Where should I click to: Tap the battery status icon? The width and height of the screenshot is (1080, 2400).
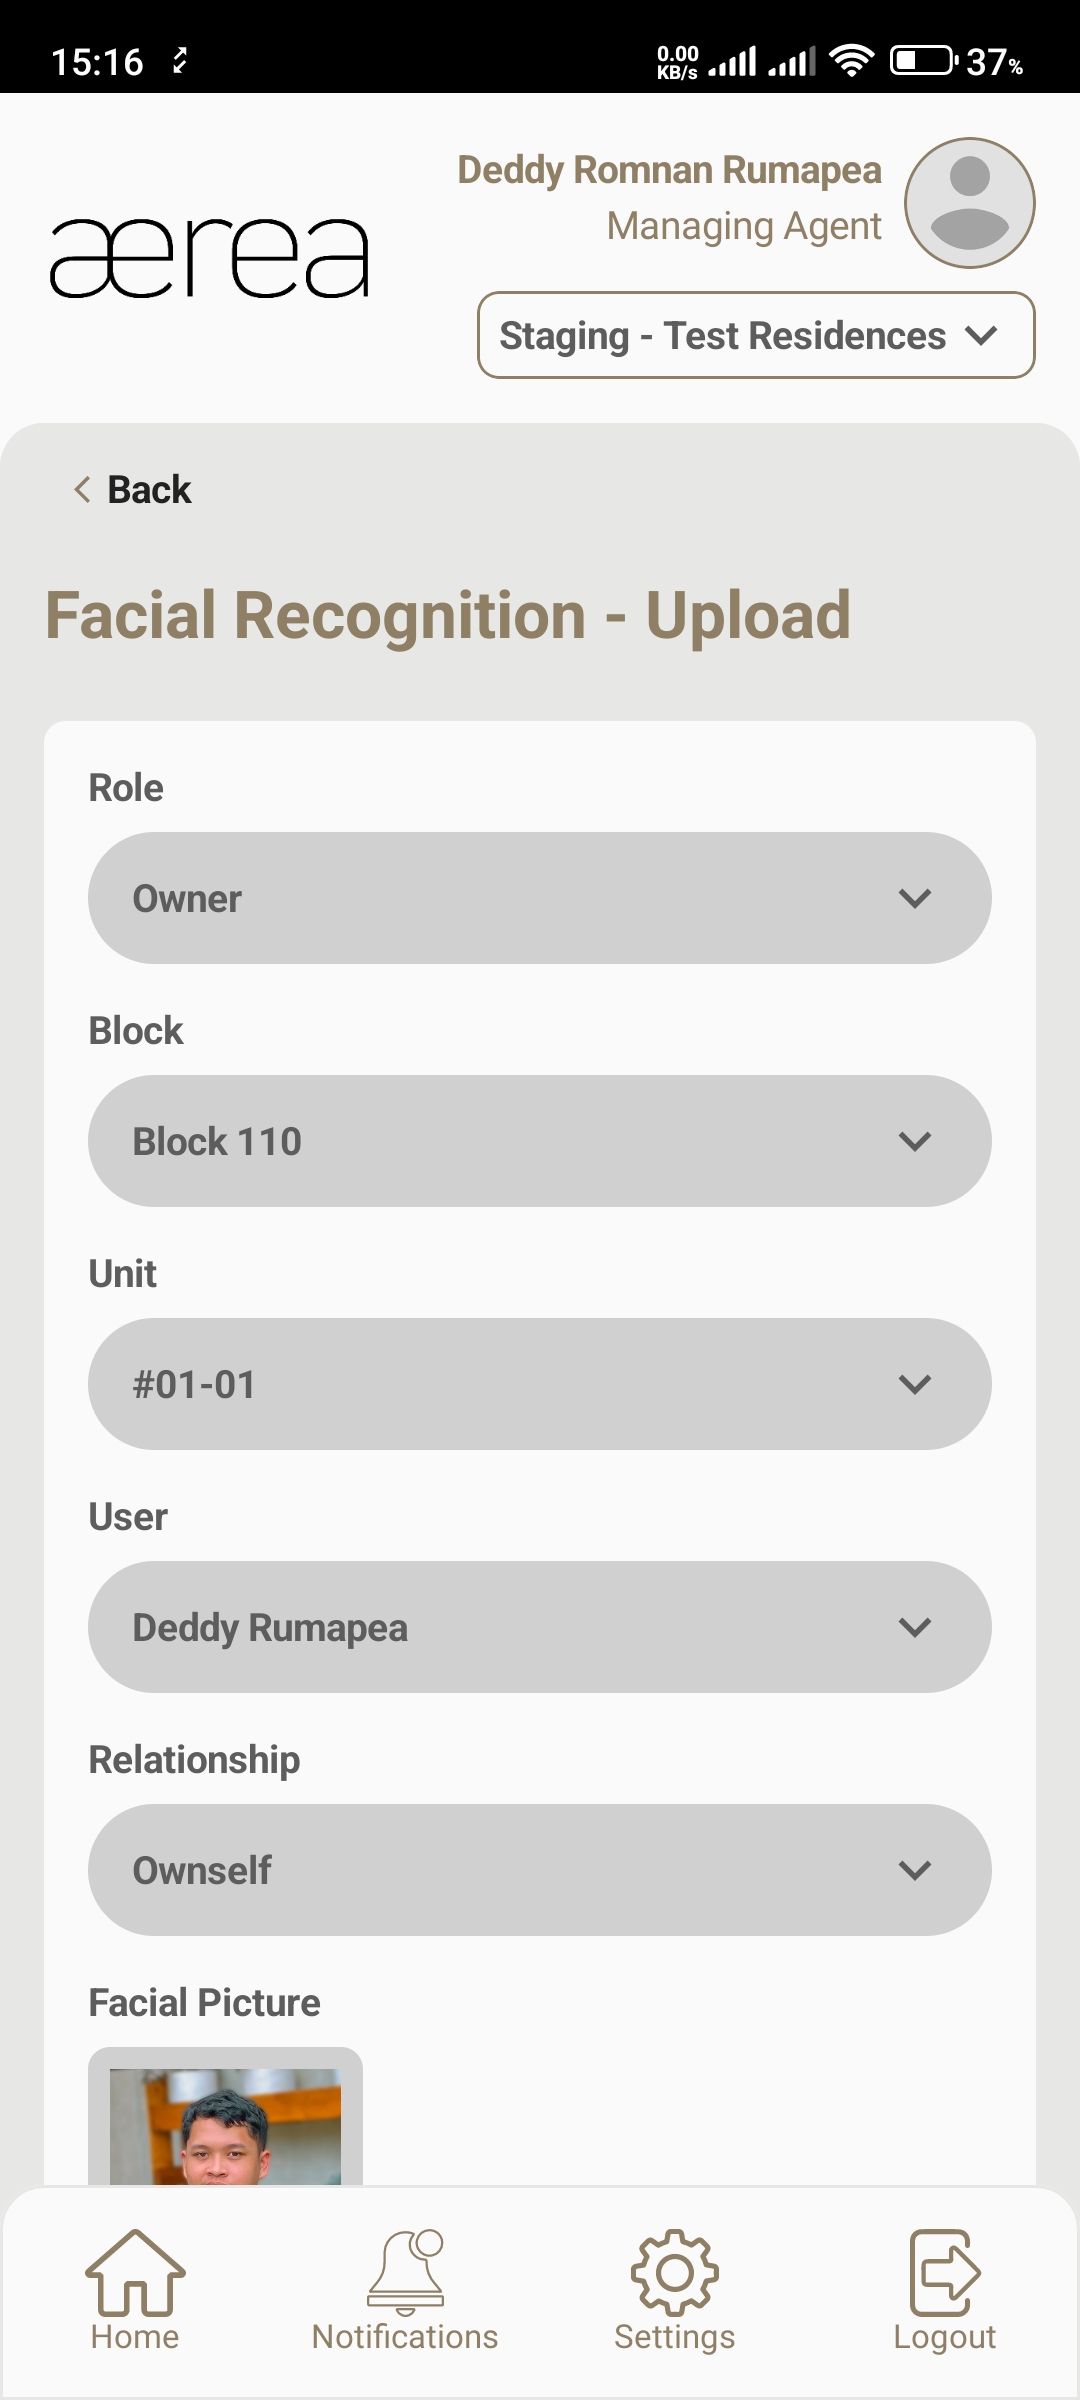pyautogui.click(x=922, y=61)
